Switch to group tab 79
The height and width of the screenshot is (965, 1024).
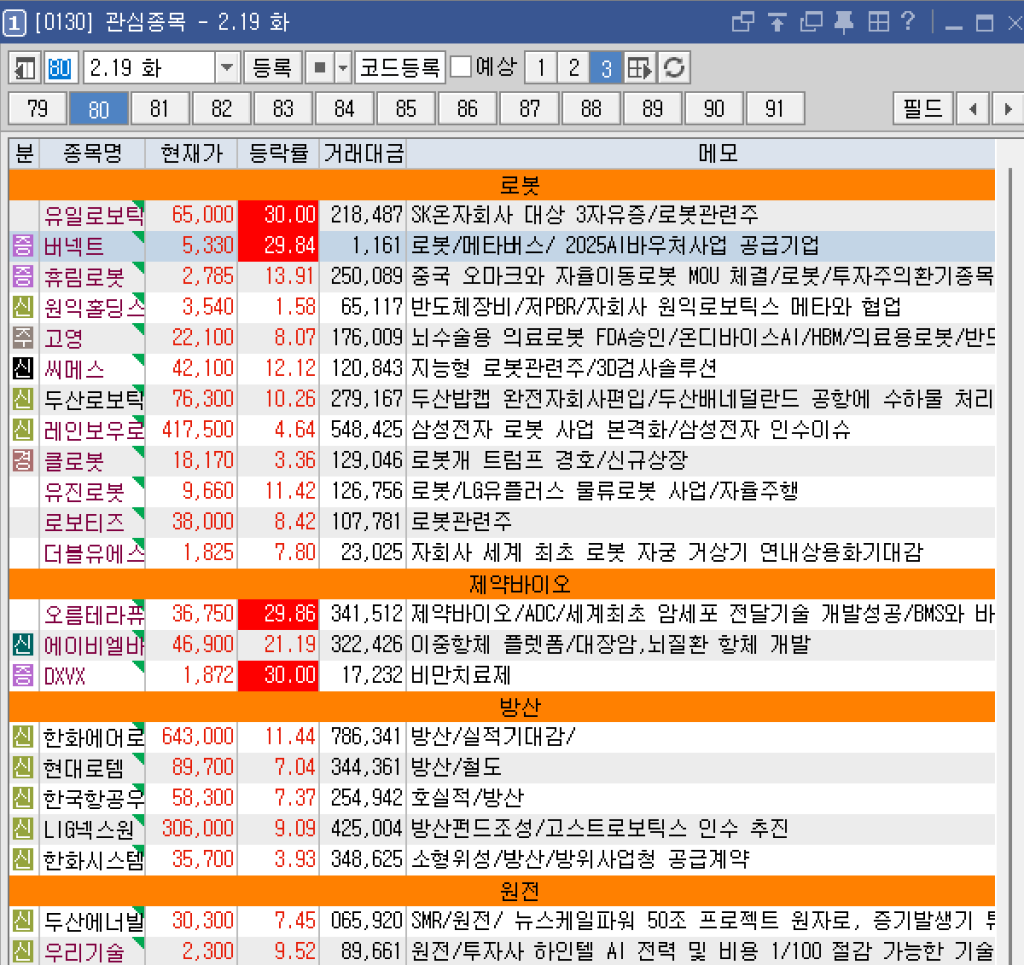pos(37,108)
